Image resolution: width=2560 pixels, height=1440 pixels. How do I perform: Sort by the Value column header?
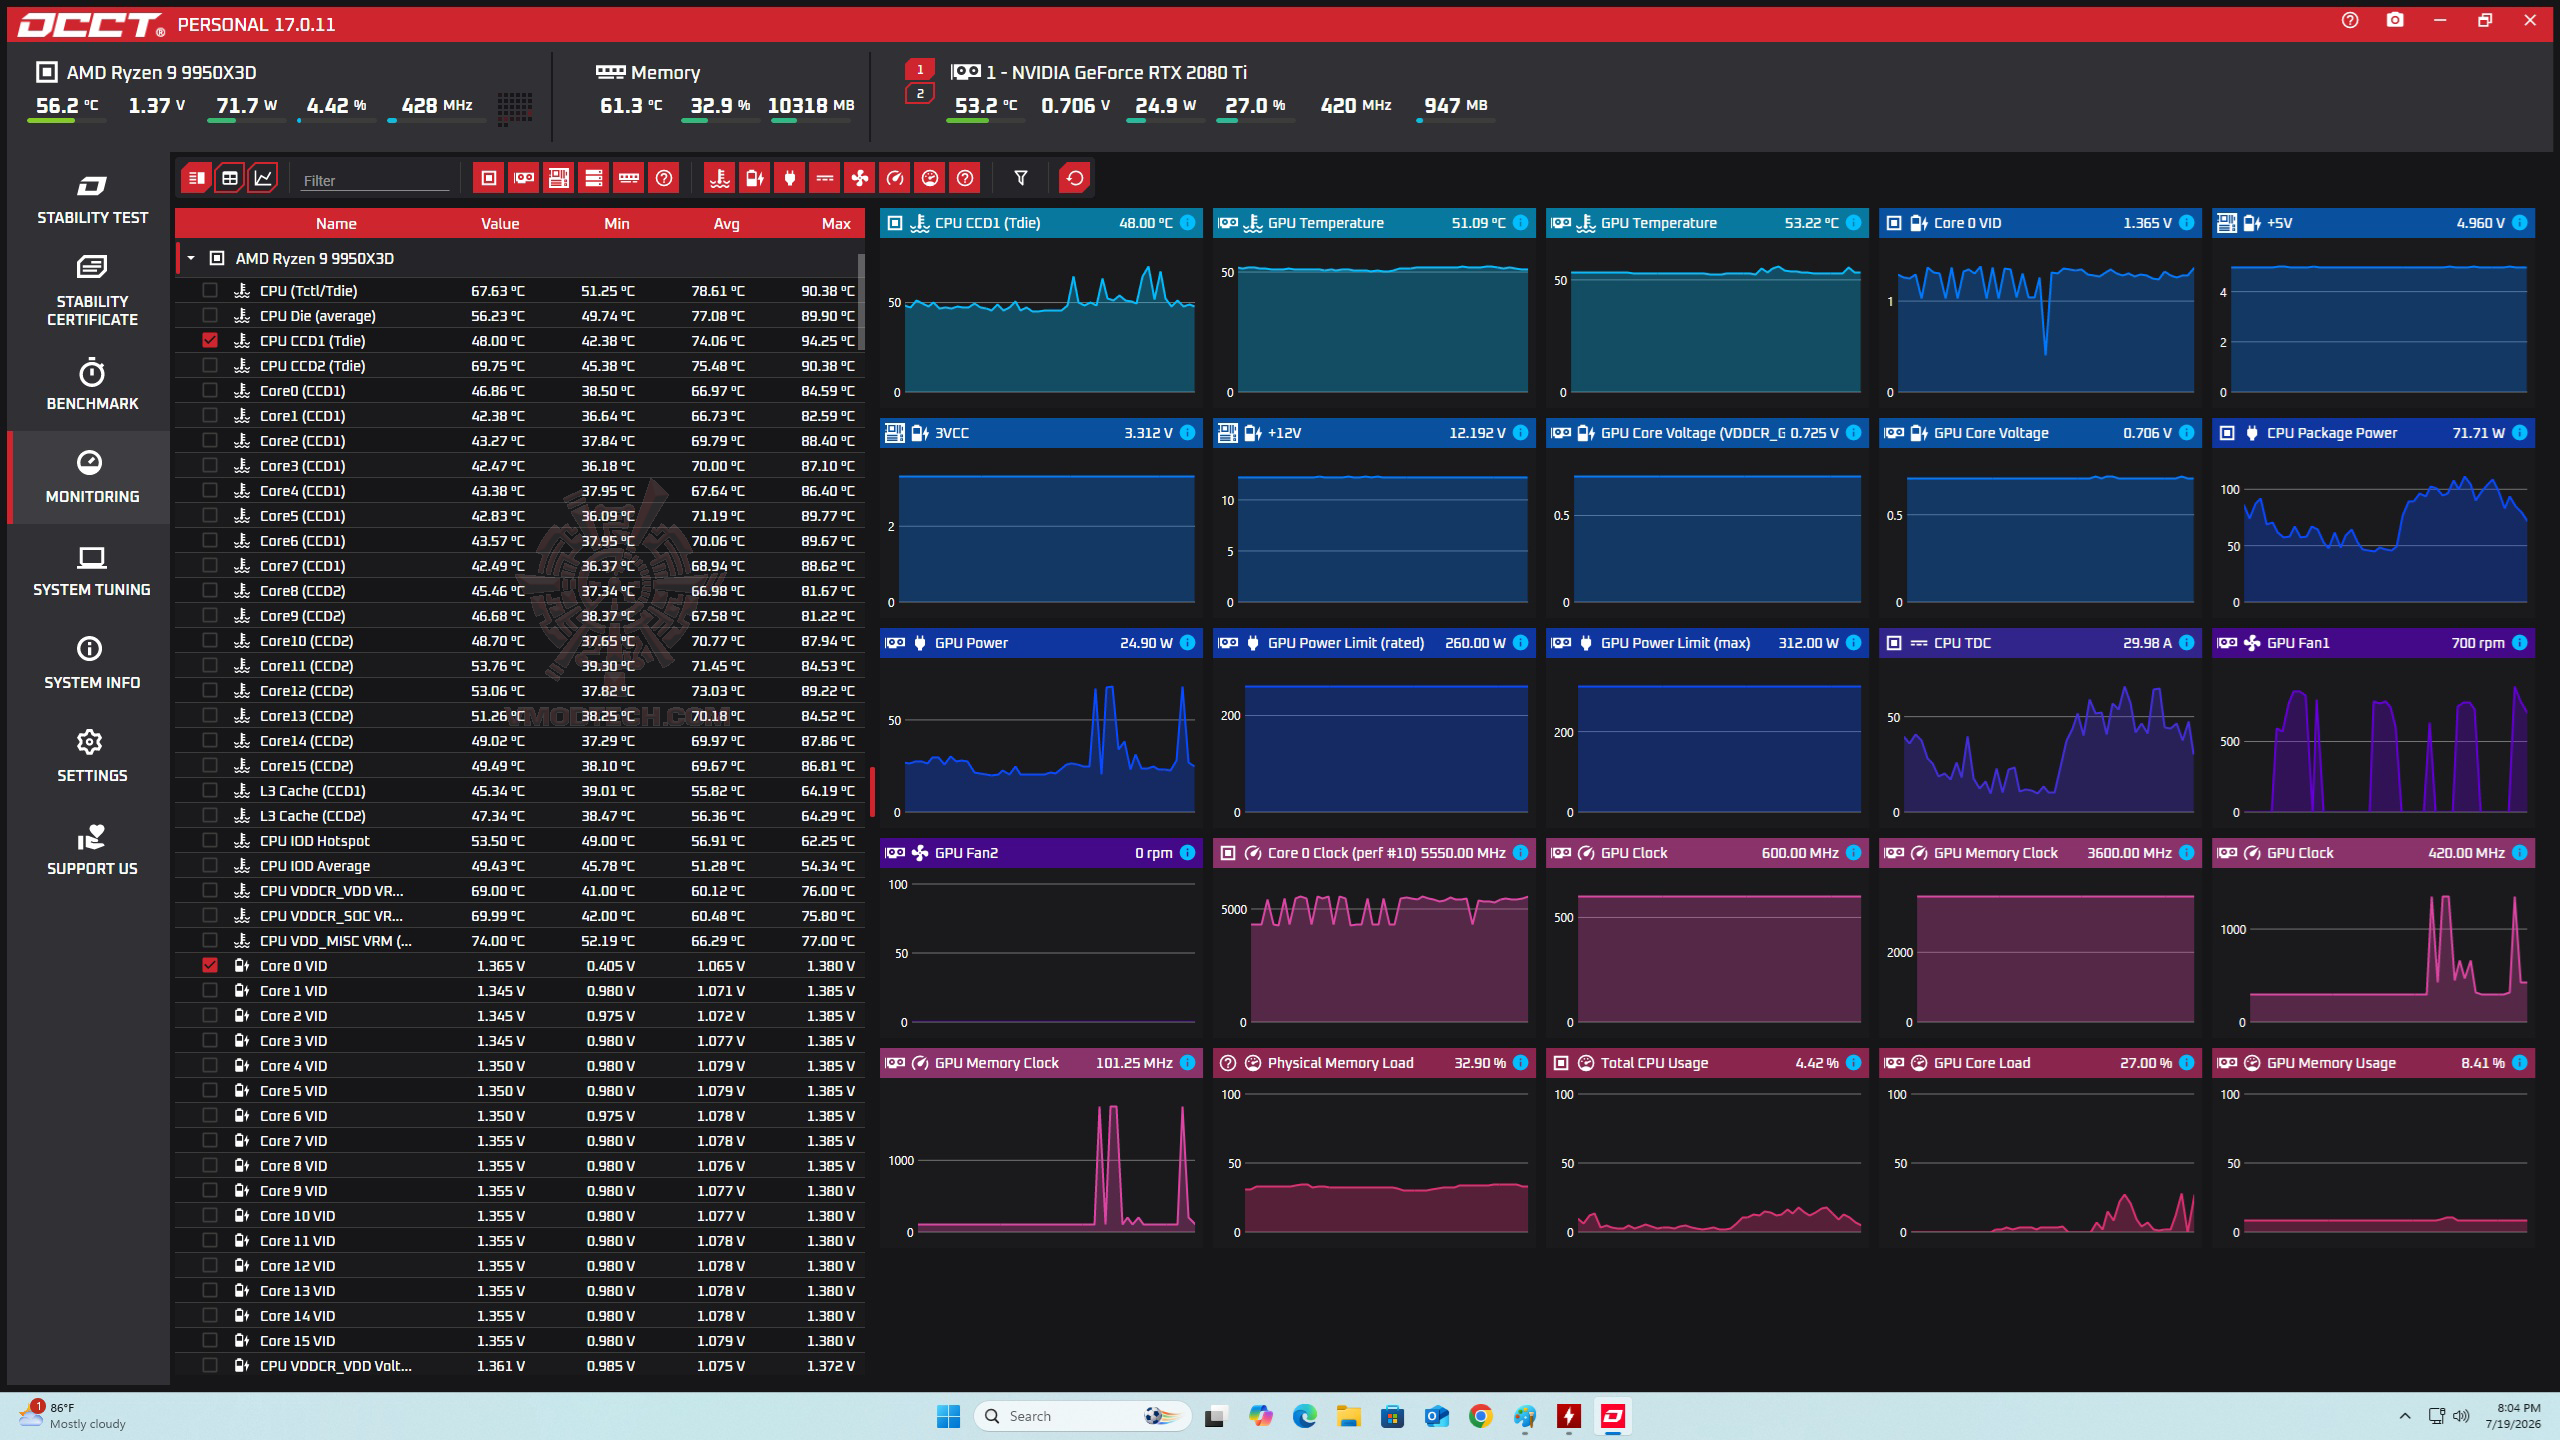click(500, 223)
